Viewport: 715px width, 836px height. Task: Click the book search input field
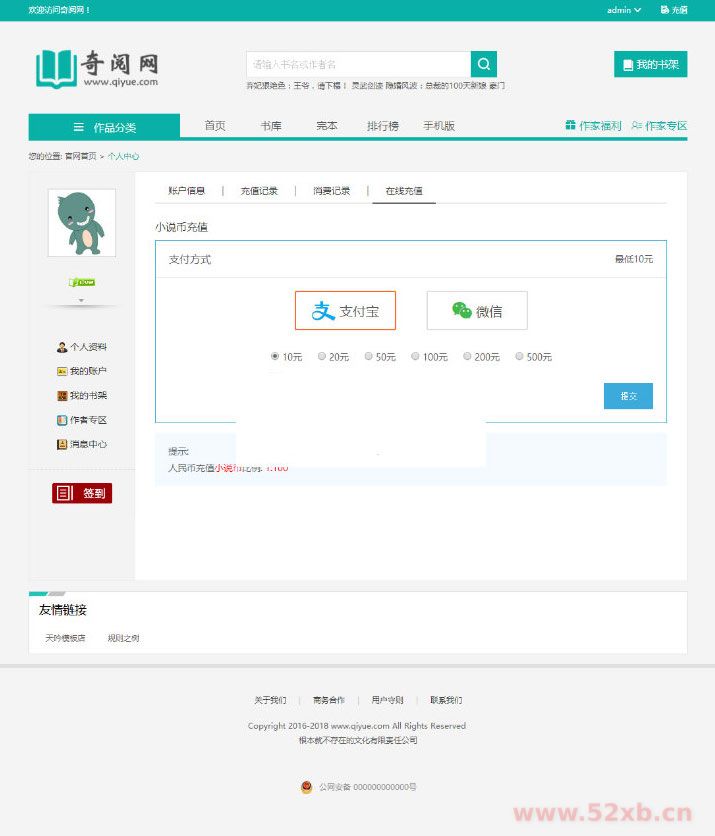(358, 65)
